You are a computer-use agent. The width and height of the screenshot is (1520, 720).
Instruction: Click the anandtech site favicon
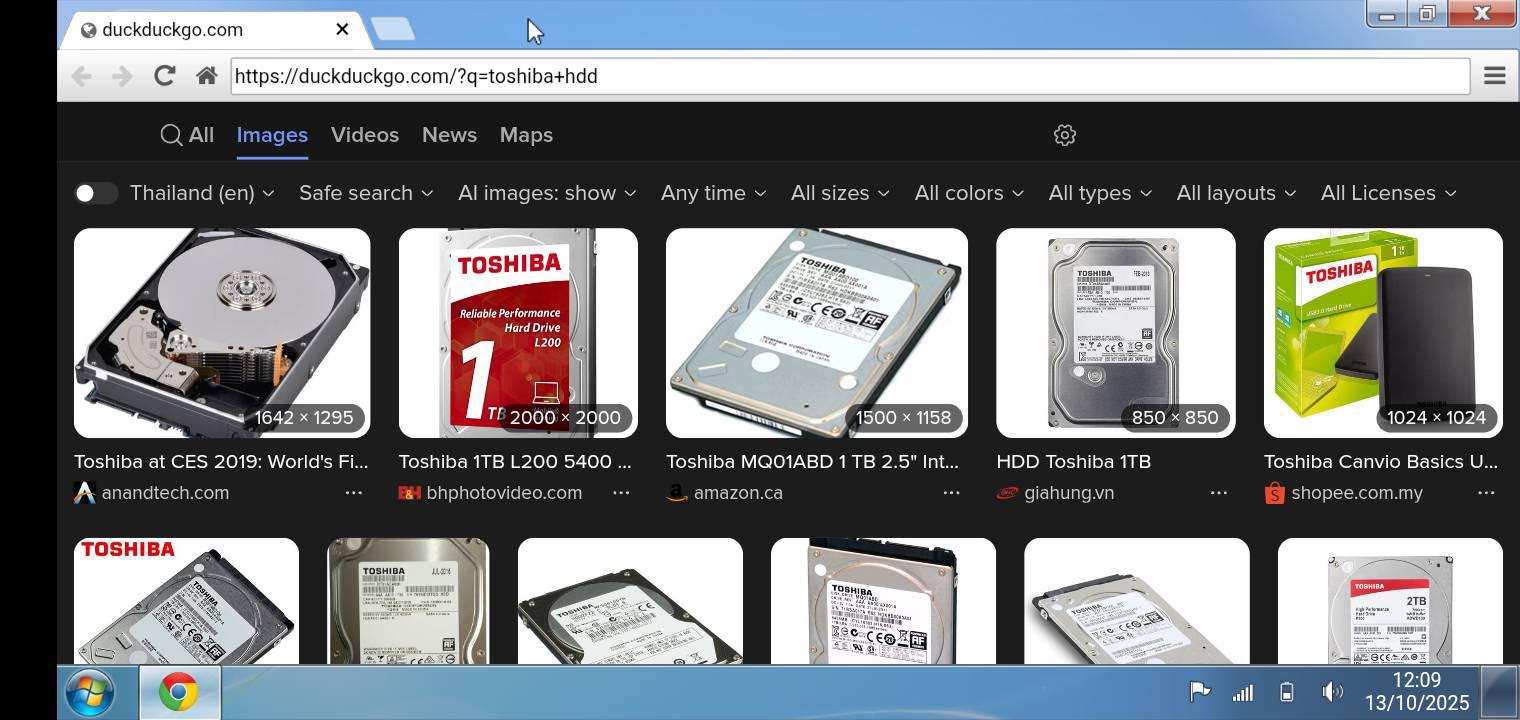[85, 493]
